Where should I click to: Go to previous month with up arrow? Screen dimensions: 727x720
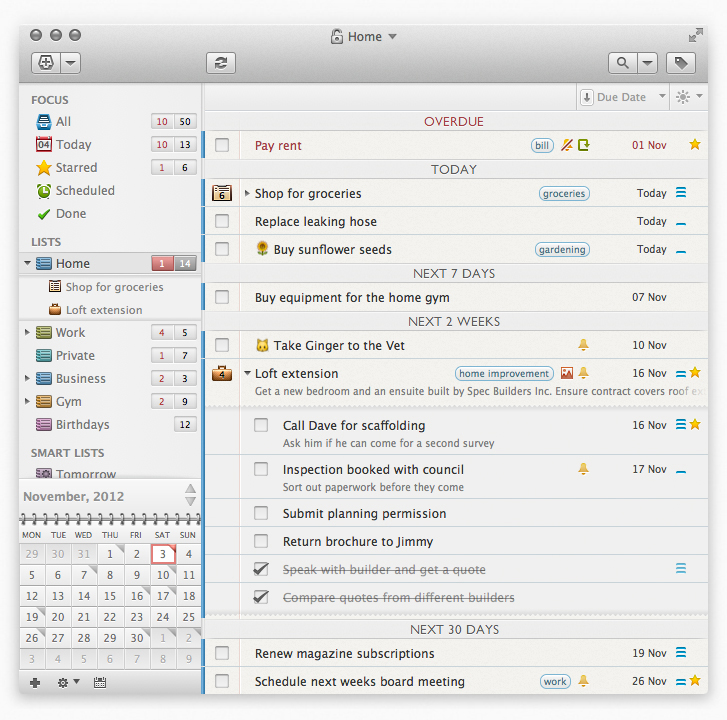[x=191, y=489]
